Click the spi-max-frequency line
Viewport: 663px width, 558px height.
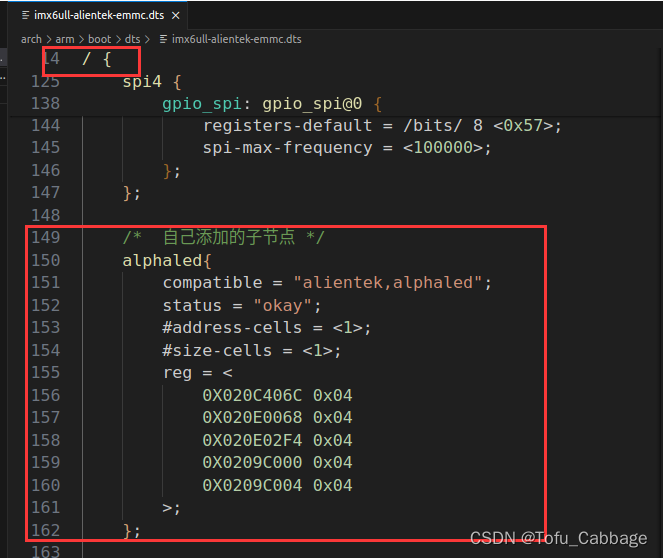pyautogui.click(x=347, y=148)
